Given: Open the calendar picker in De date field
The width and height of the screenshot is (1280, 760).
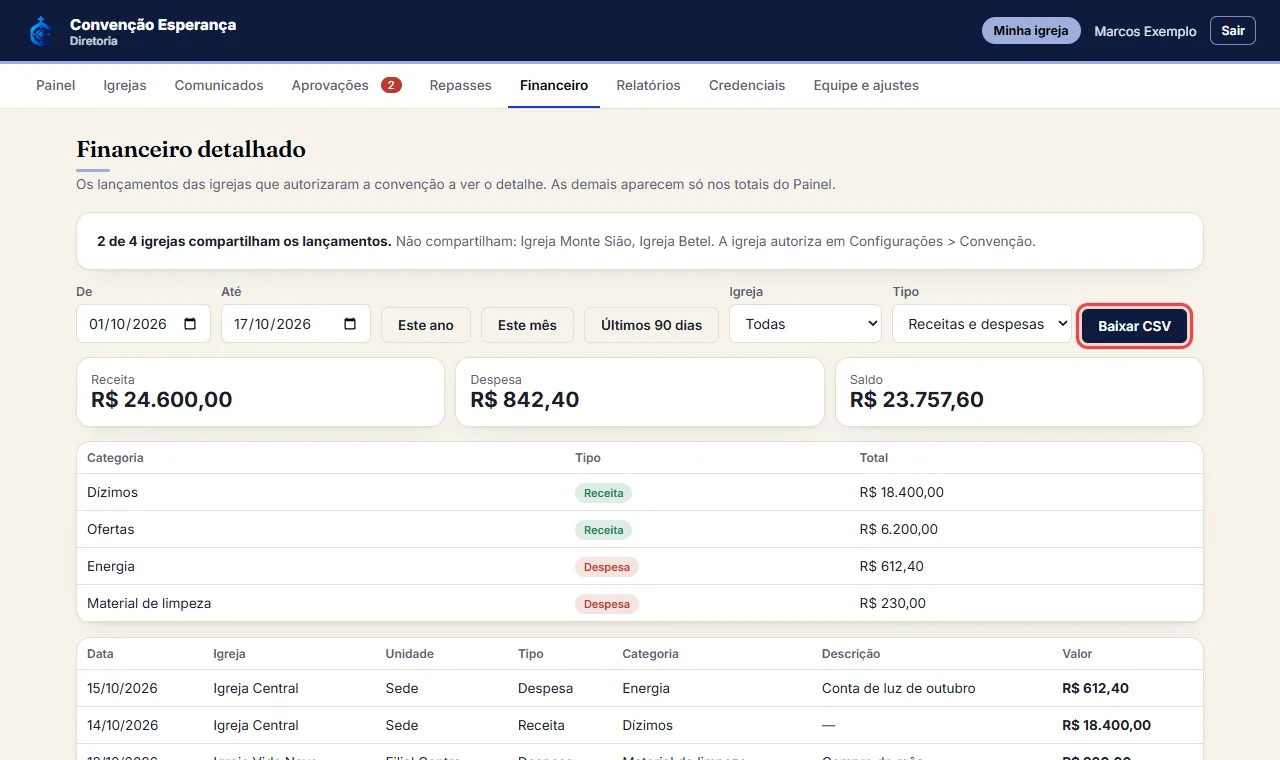Looking at the screenshot, I should point(190,324).
